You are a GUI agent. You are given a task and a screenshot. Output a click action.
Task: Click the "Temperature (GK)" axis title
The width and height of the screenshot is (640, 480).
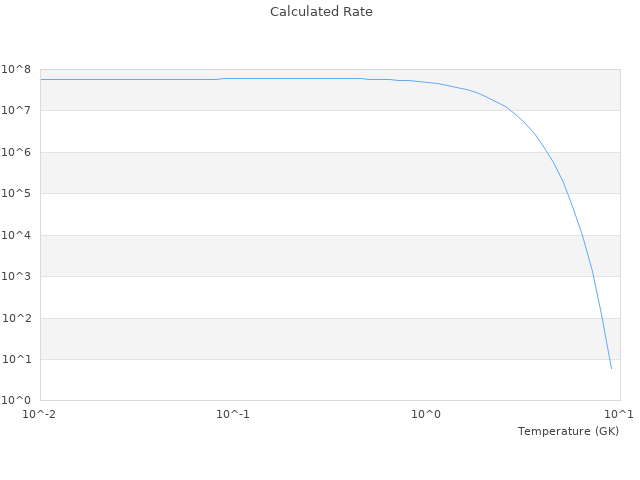click(x=568, y=431)
